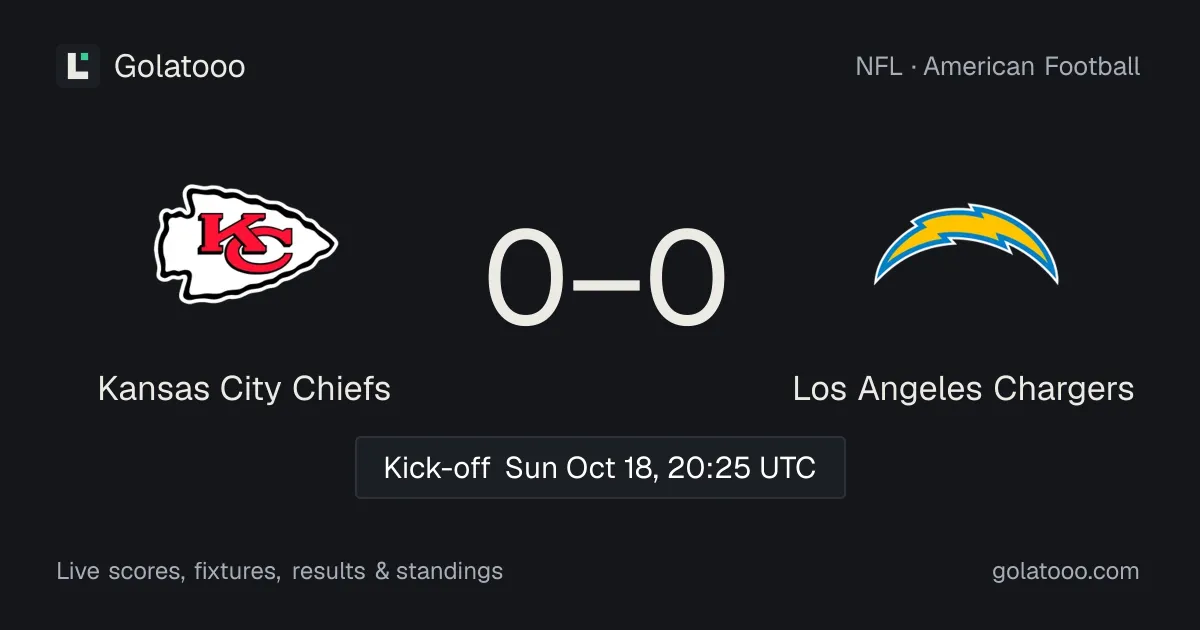This screenshot has height=630, width=1200.
Task: Click the 0–0 score display
Action: coord(606,280)
